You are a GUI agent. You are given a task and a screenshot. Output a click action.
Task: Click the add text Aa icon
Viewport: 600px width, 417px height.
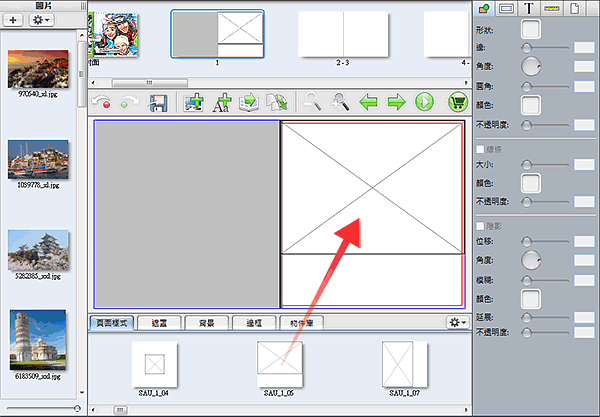pos(222,103)
